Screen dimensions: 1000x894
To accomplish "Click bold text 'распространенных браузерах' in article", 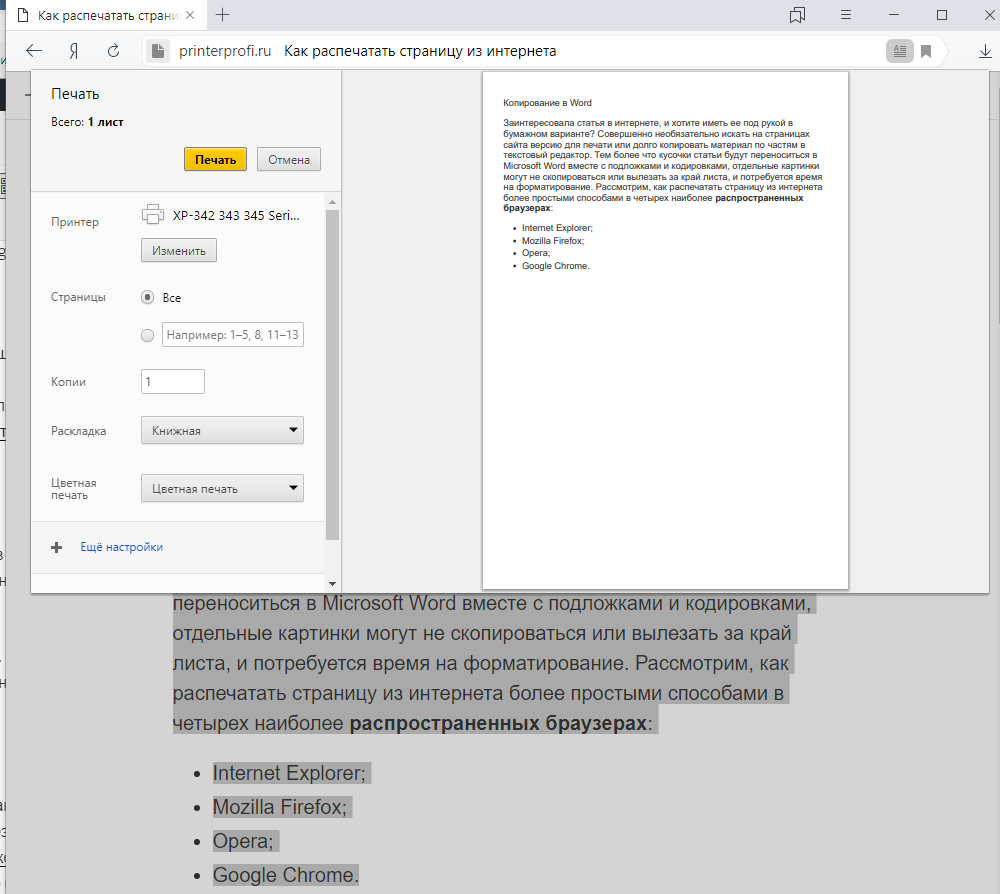I will click(498, 724).
